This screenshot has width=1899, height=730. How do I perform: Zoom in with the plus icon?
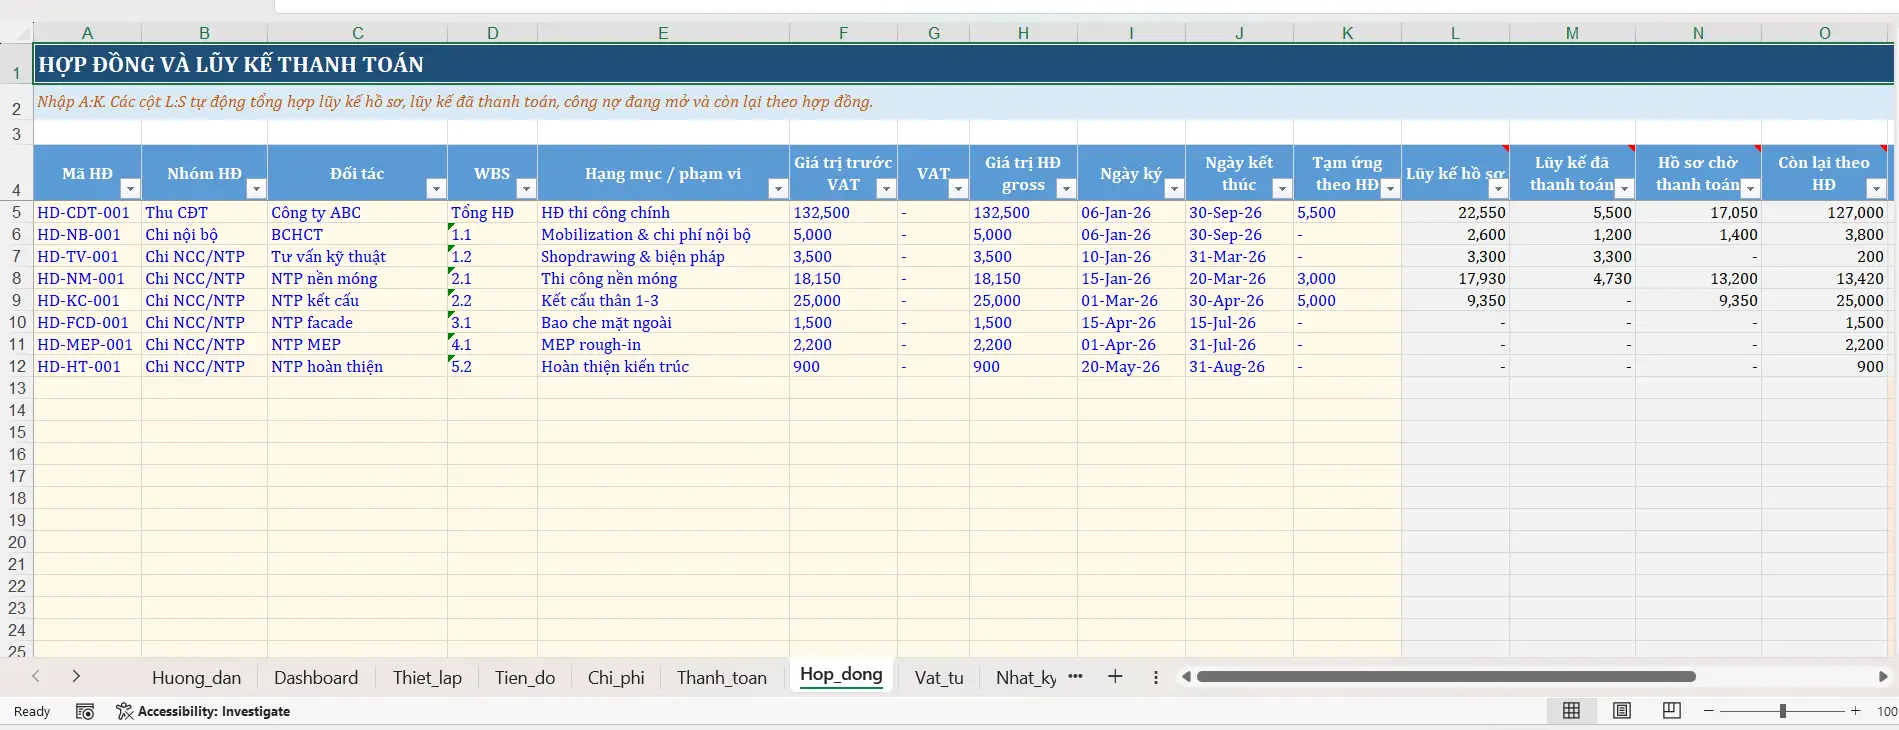tap(1856, 711)
